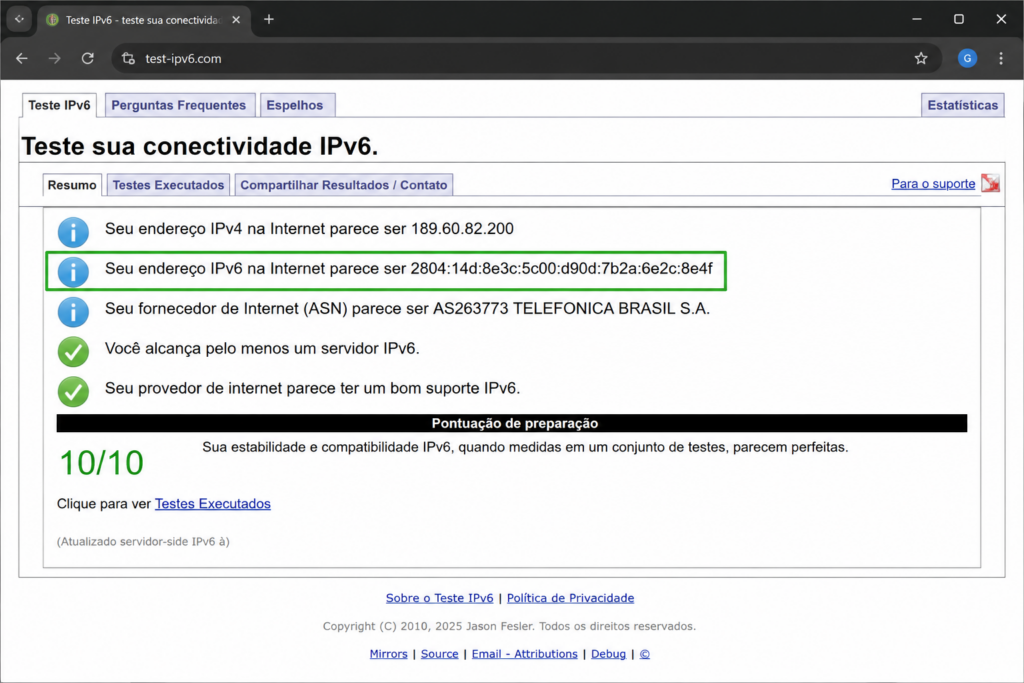
Task: Open a new browser tab
Action: pyautogui.click(x=268, y=20)
